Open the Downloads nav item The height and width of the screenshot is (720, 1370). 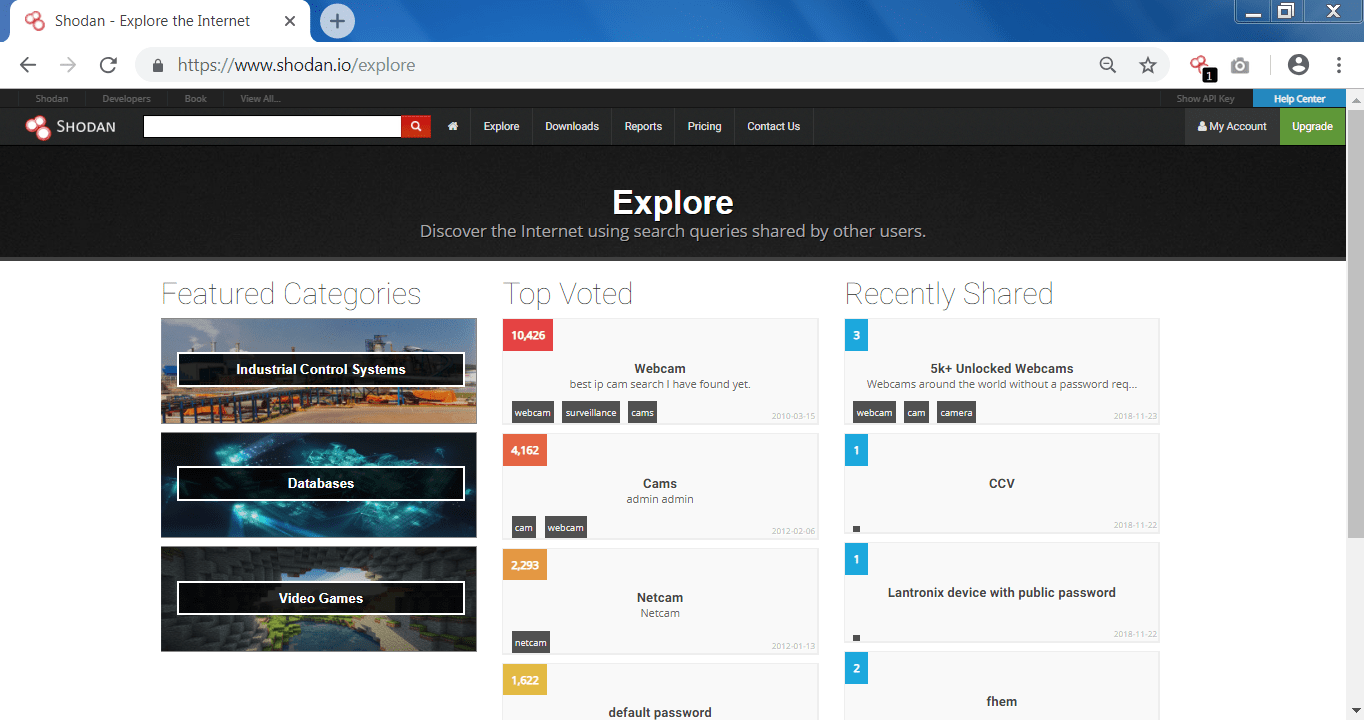click(572, 126)
